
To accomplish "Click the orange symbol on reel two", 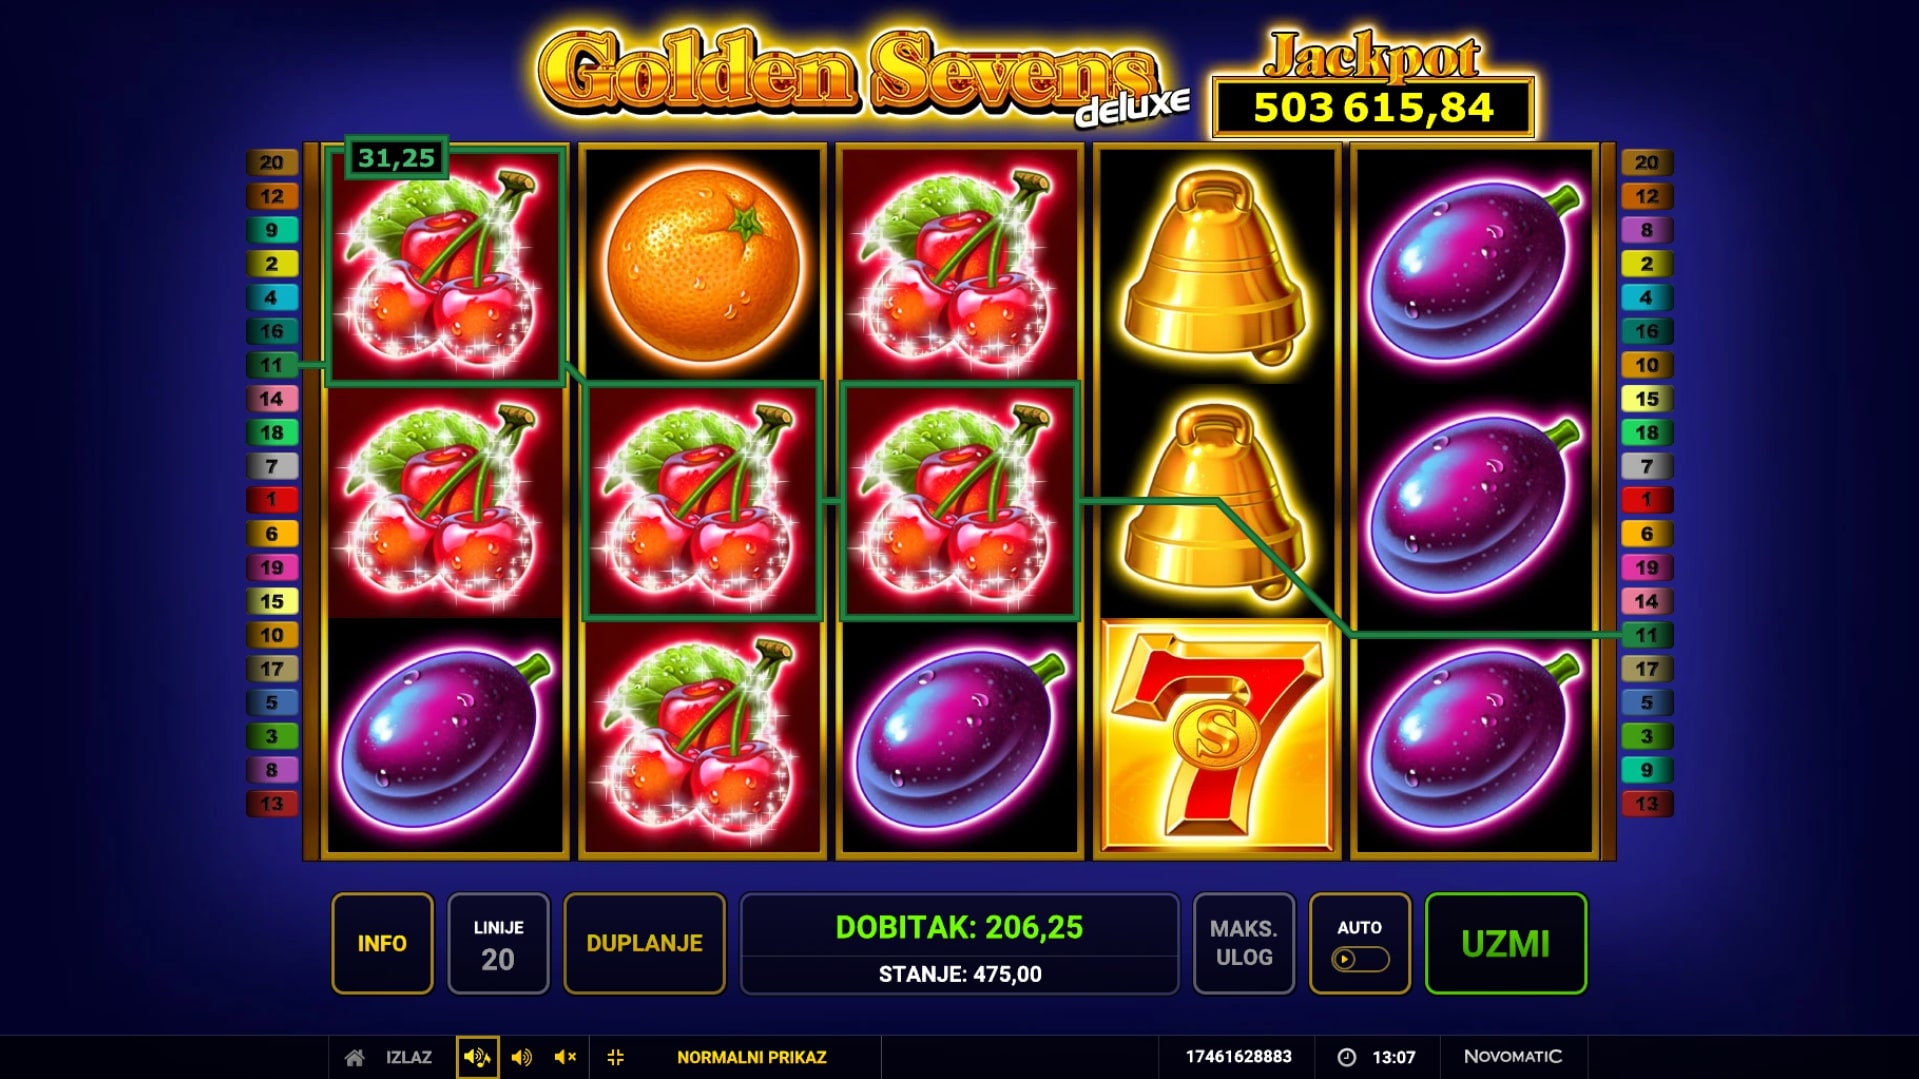I will point(703,264).
